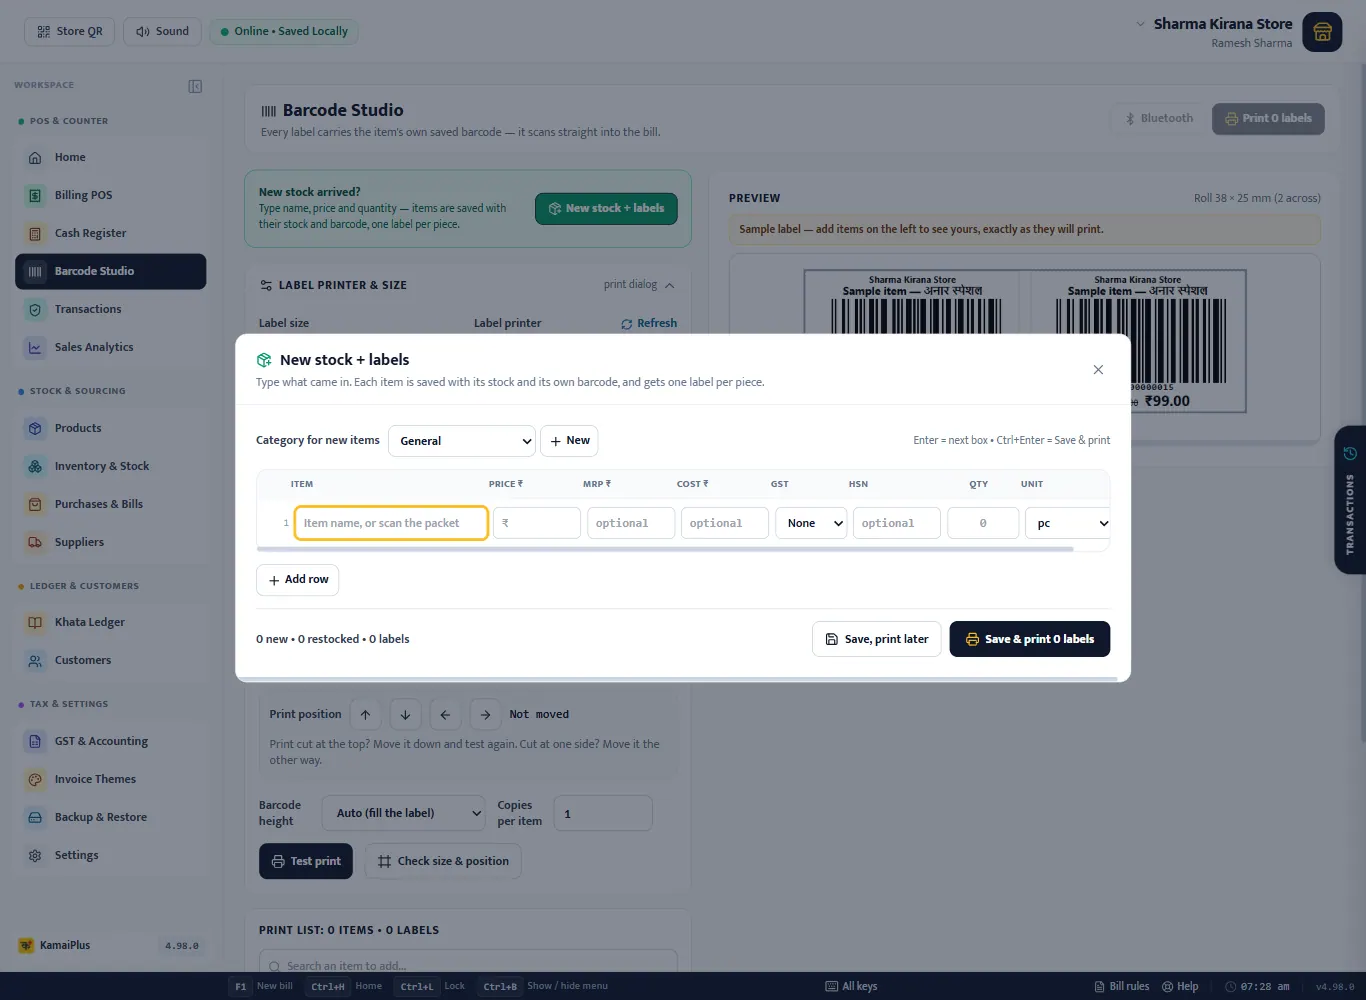Open the Unit dropdown showing pc
Screen dimensions: 1366x1000
pyautogui.click(x=1070, y=523)
